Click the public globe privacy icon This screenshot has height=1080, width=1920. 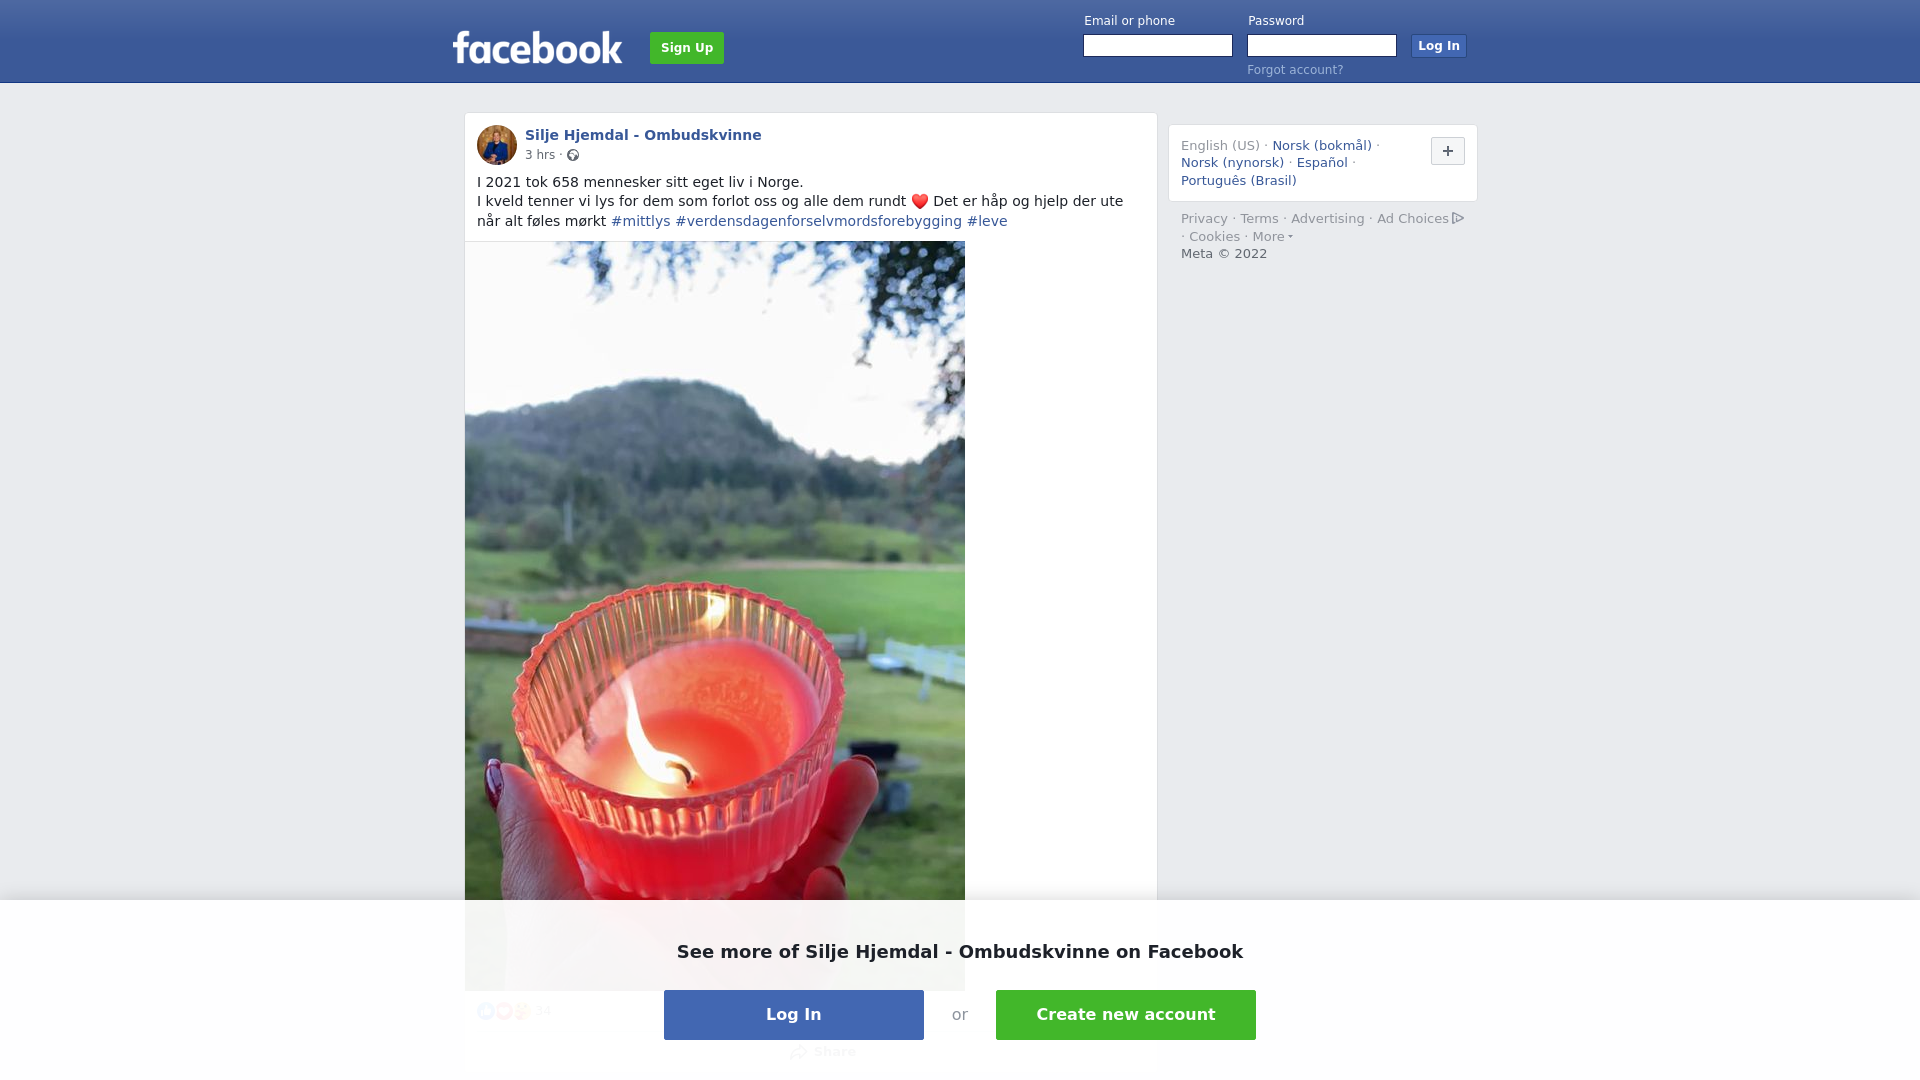573,155
